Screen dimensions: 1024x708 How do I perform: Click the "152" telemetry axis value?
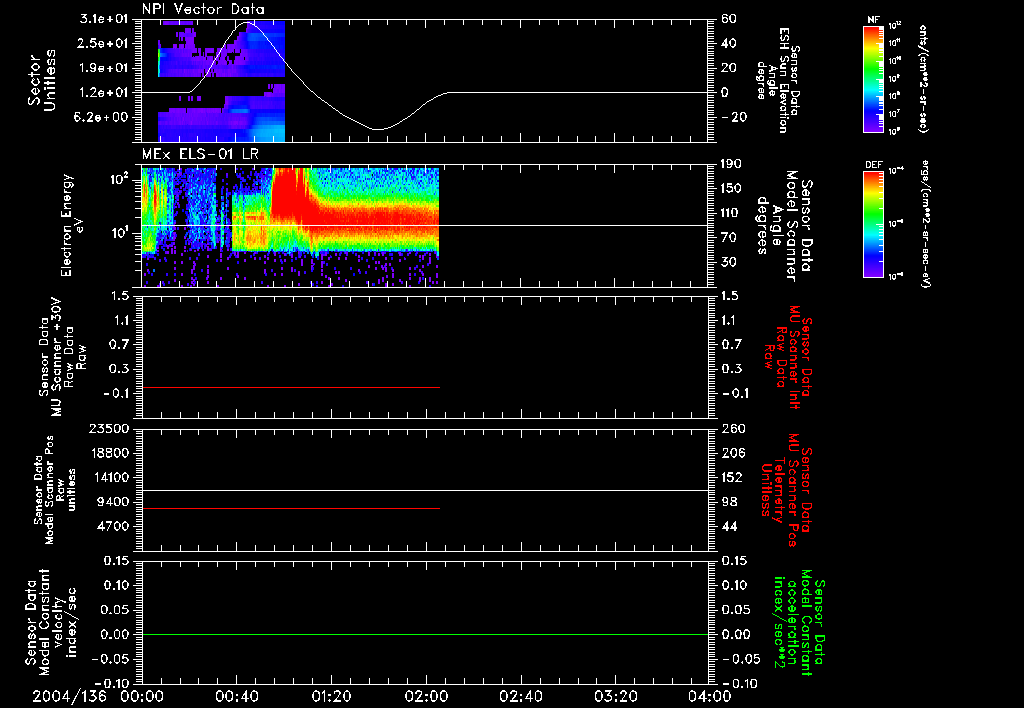732,477
